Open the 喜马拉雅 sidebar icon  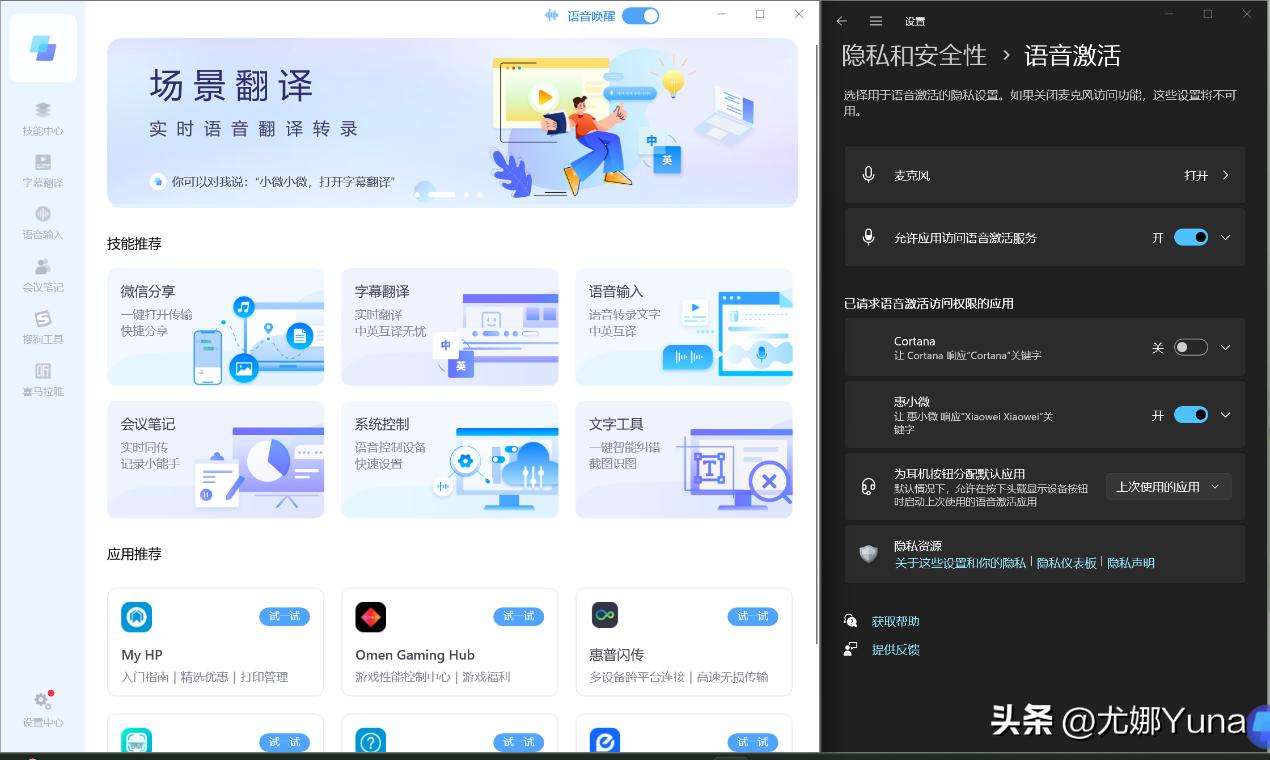tap(42, 378)
